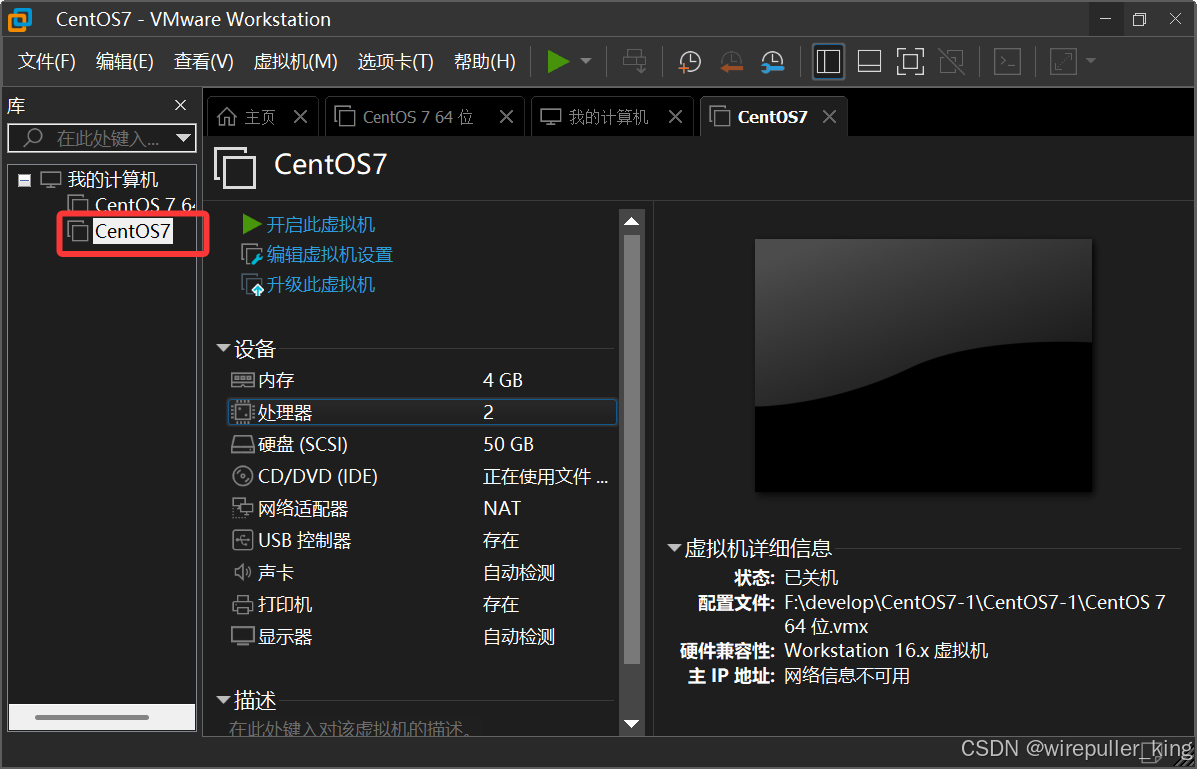Close the 我的计算机 tab
The height and width of the screenshot is (769, 1197).
coord(675,117)
